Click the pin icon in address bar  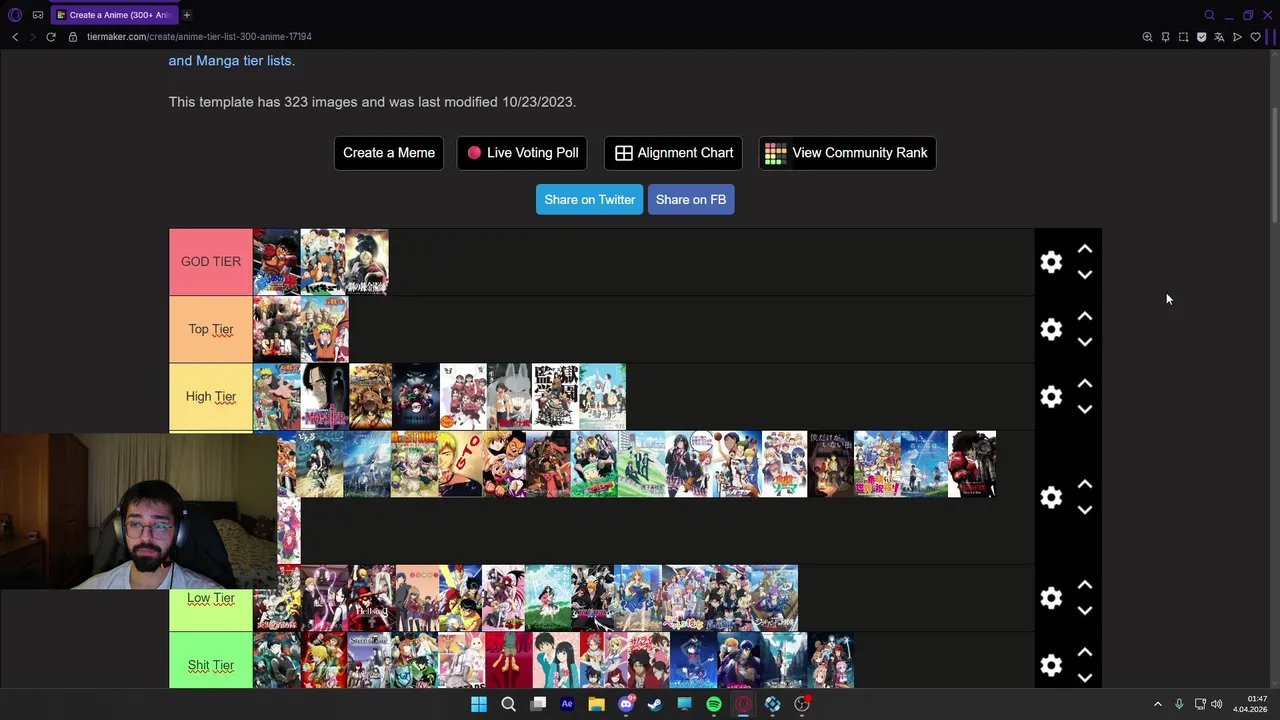1165,37
